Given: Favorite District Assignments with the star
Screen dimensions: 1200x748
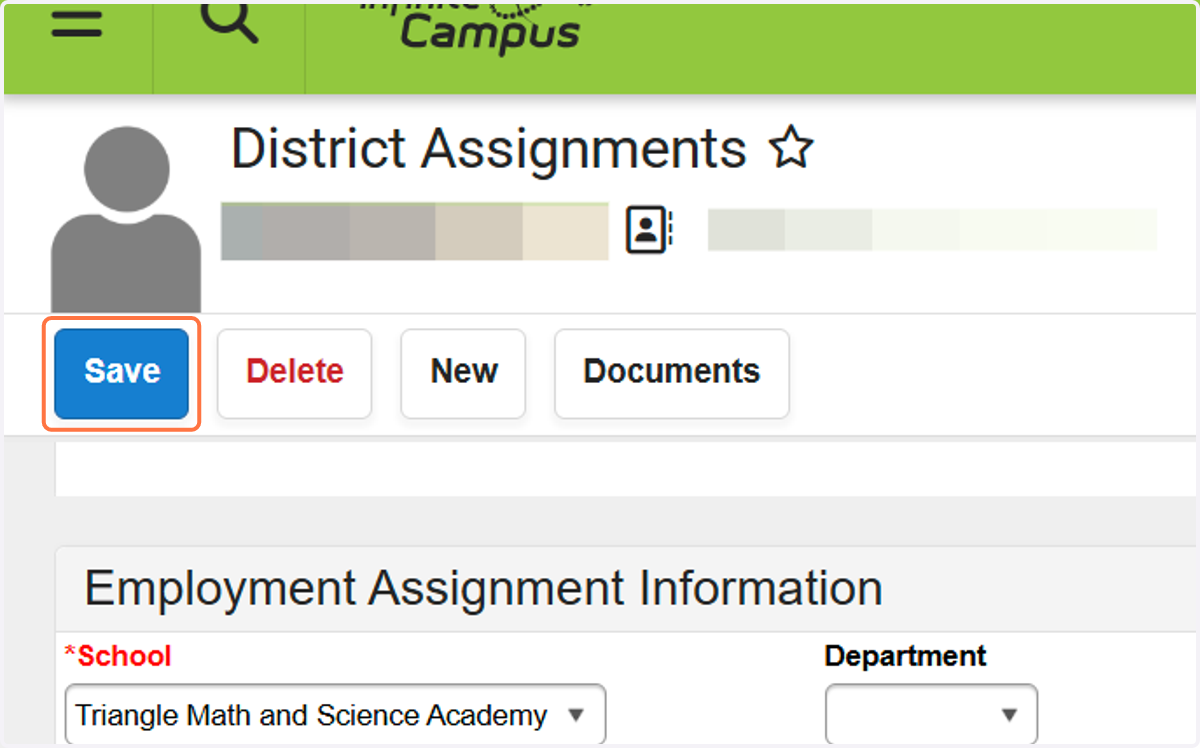Looking at the screenshot, I should click(x=791, y=150).
